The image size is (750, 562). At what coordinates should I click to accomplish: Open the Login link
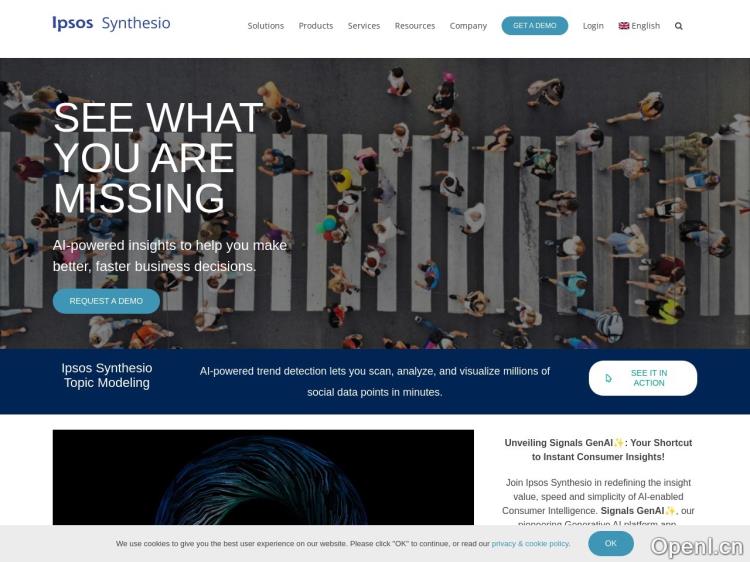593,26
